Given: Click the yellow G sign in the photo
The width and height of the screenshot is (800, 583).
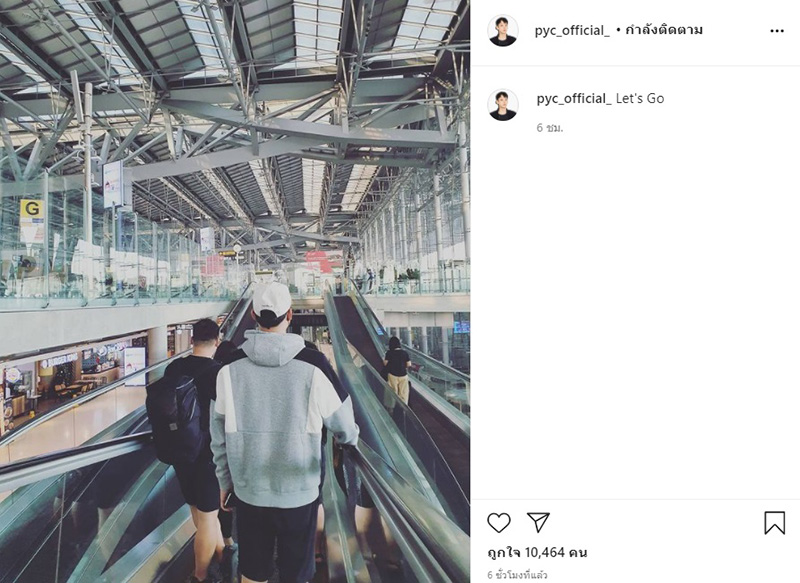Looking at the screenshot, I should pos(32,209).
